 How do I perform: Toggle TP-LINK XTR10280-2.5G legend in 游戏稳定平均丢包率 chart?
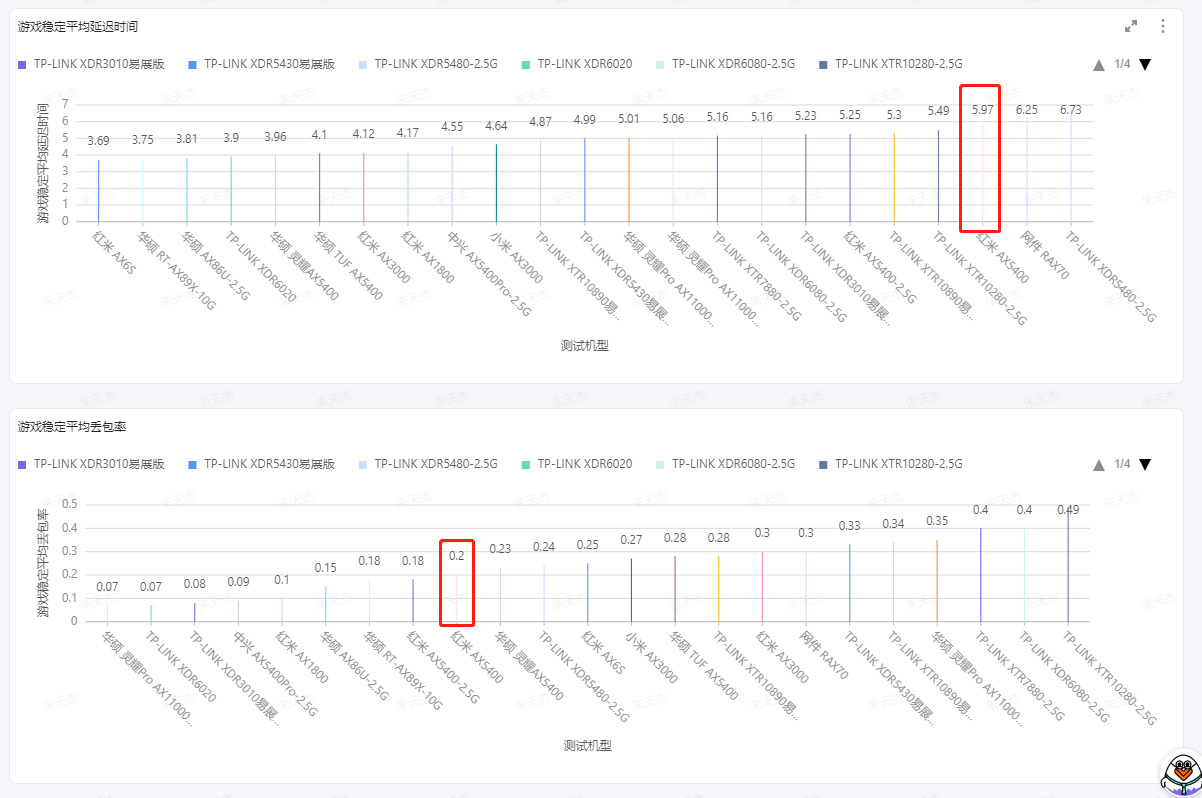[x=890, y=464]
